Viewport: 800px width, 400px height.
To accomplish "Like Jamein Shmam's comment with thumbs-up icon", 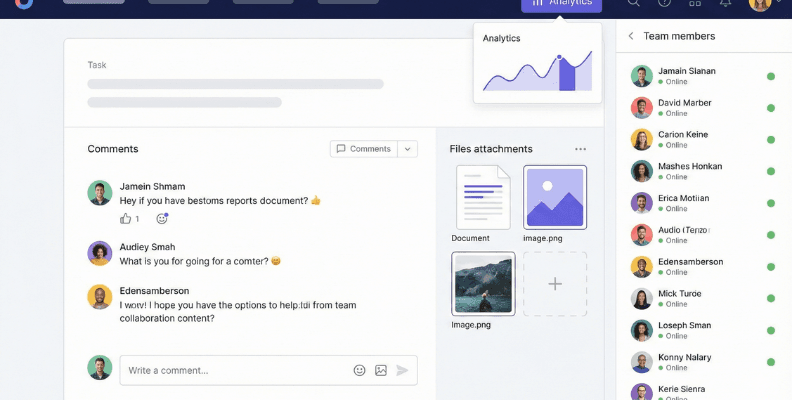I will click(126, 219).
